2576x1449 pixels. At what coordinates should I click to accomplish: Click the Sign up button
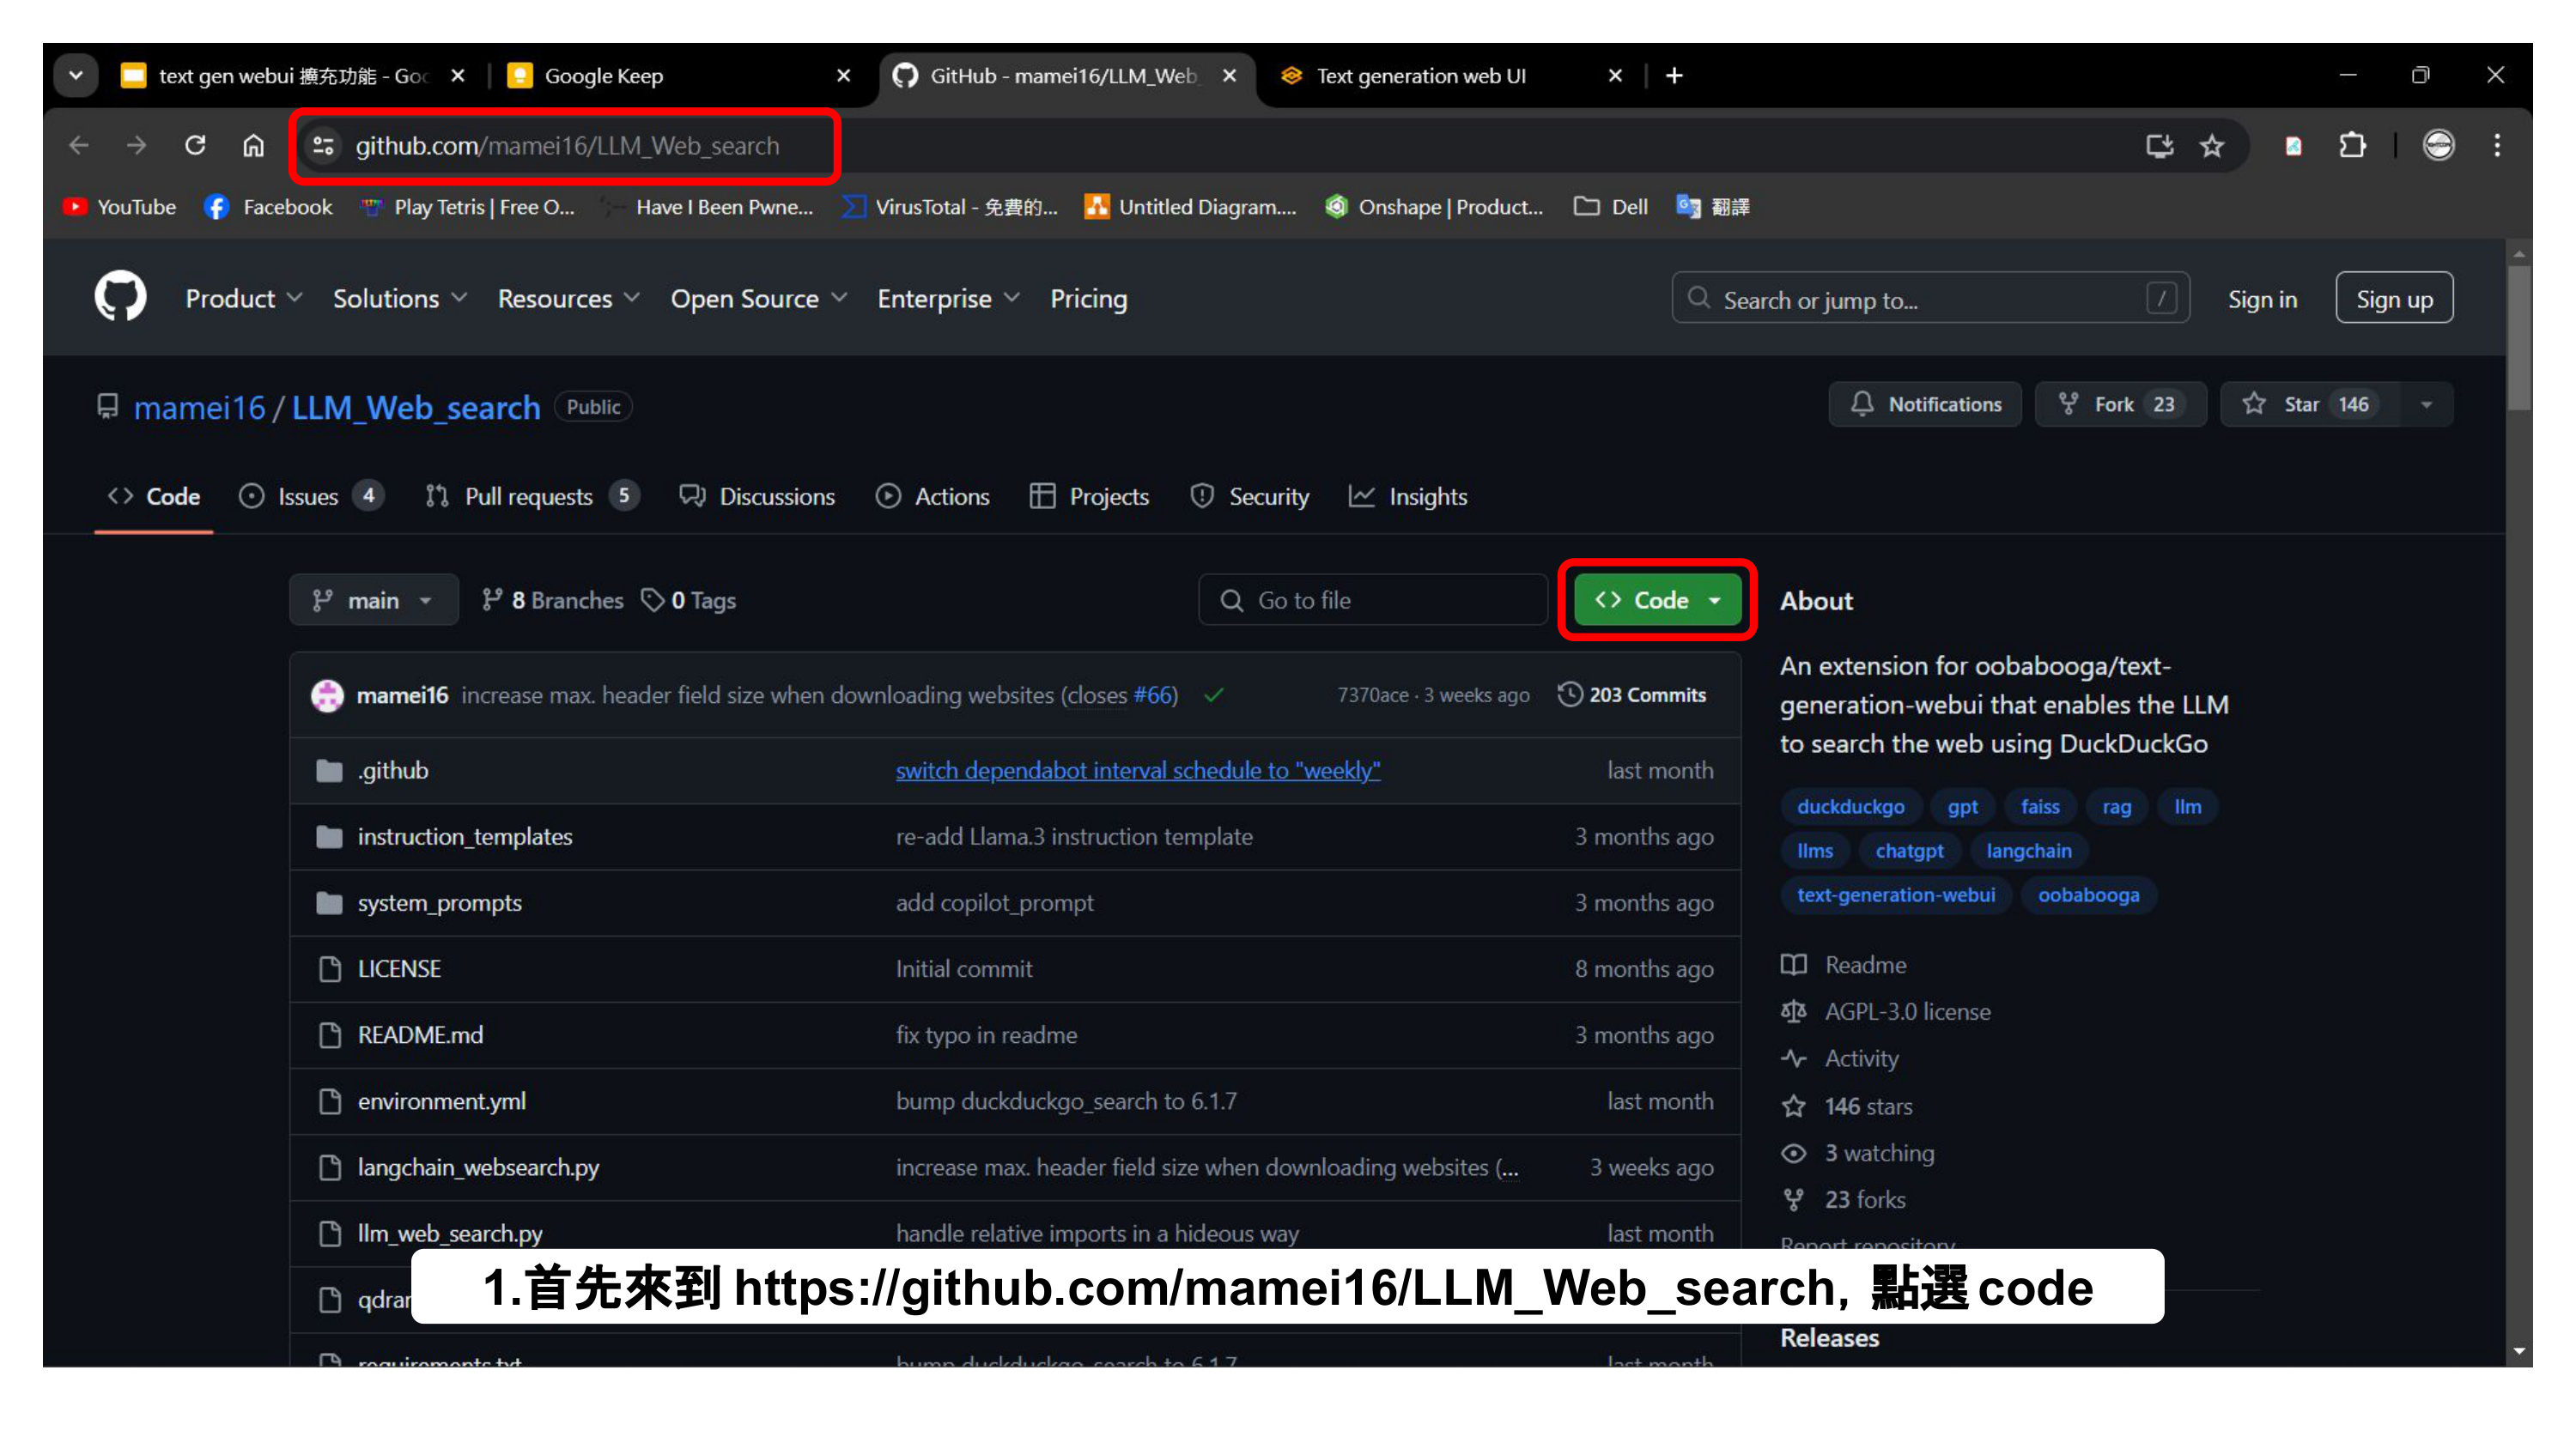pyautogui.click(x=2394, y=298)
